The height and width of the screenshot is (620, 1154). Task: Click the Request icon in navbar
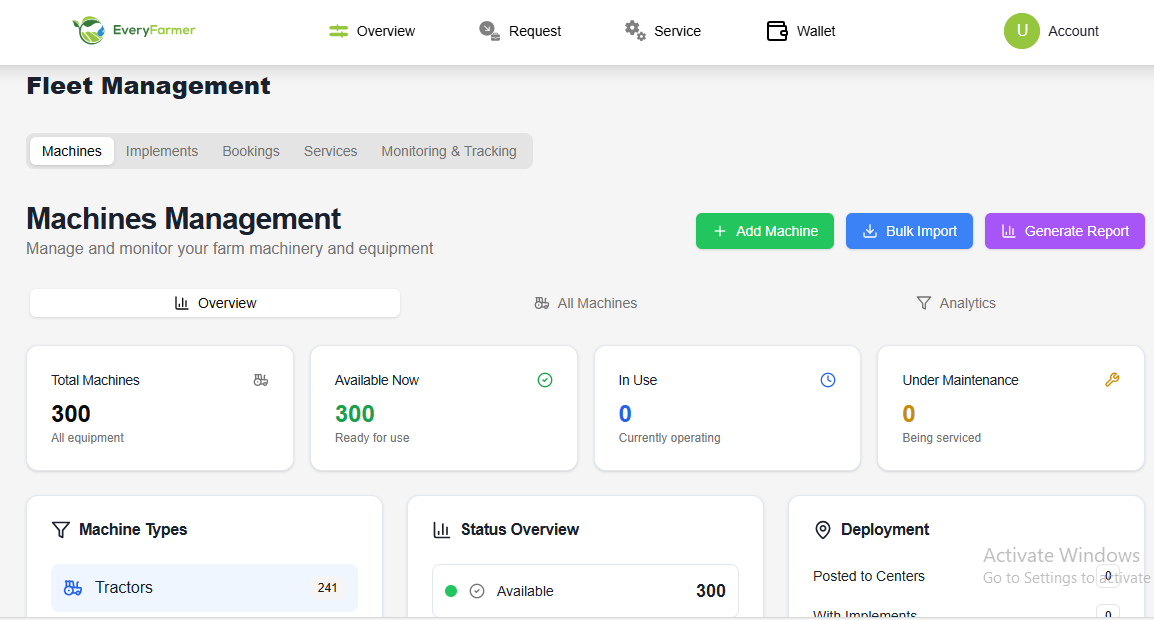point(489,31)
